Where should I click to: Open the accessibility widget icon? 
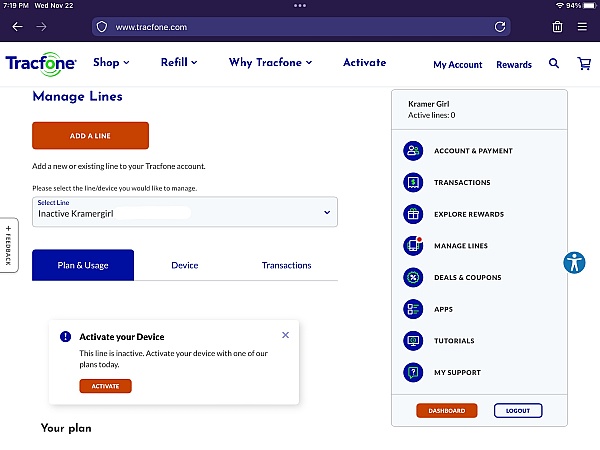pyautogui.click(x=574, y=263)
